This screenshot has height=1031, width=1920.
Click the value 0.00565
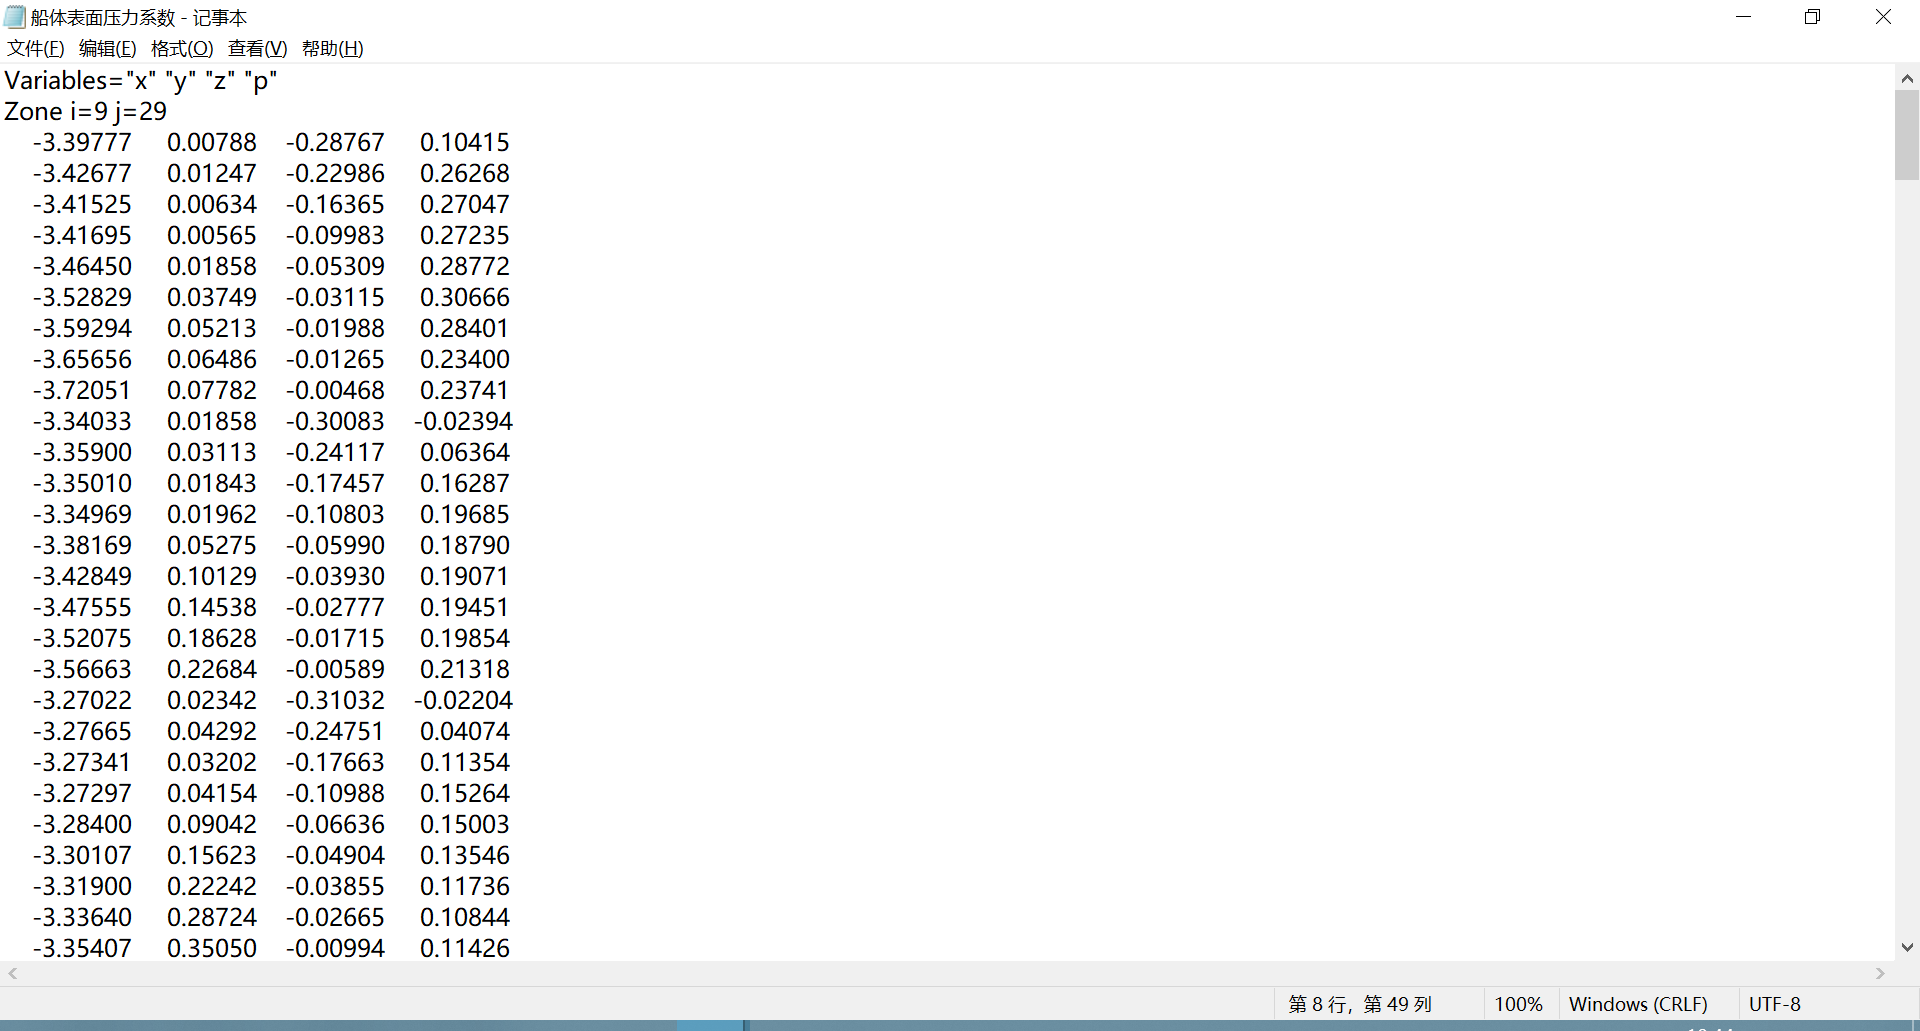click(212, 236)
